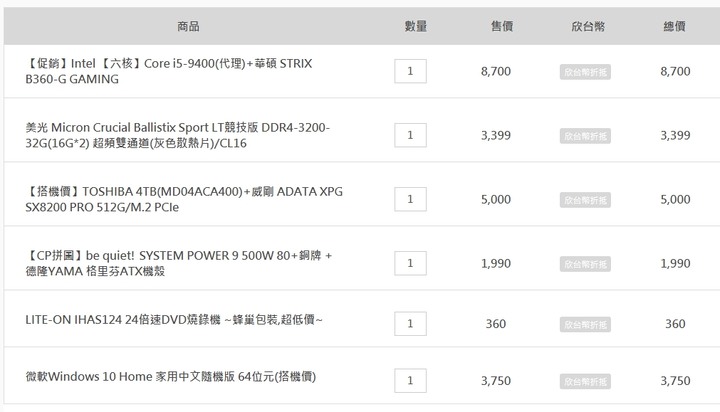720x412 pixels.
Task: Open the TOSHIBA 4TB ADATA product name
Action: coord(184,199)
